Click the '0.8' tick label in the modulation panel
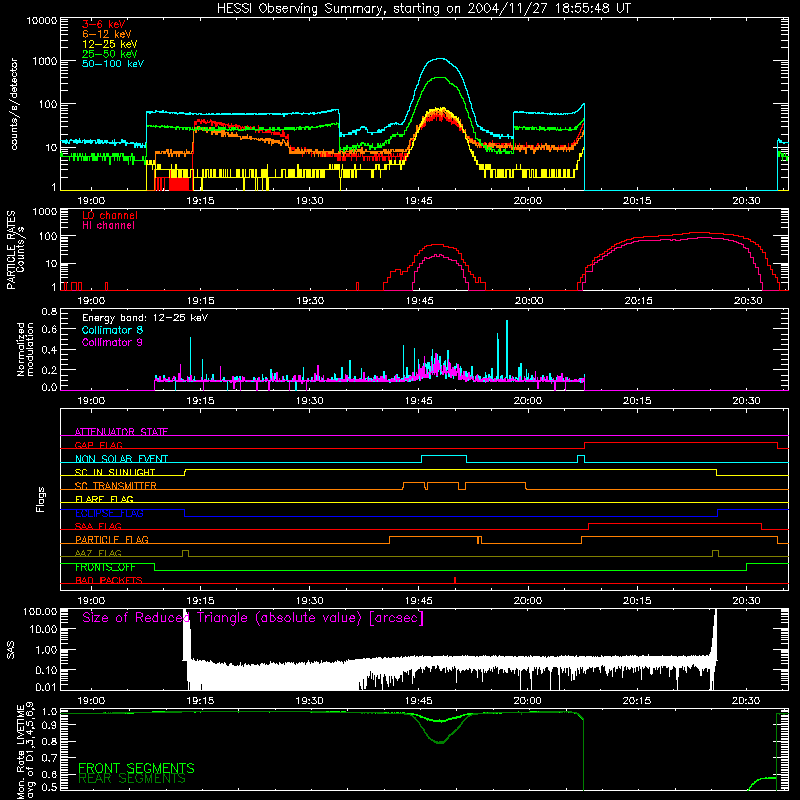This screenshot has width=800, height=800. pos(49,311)
